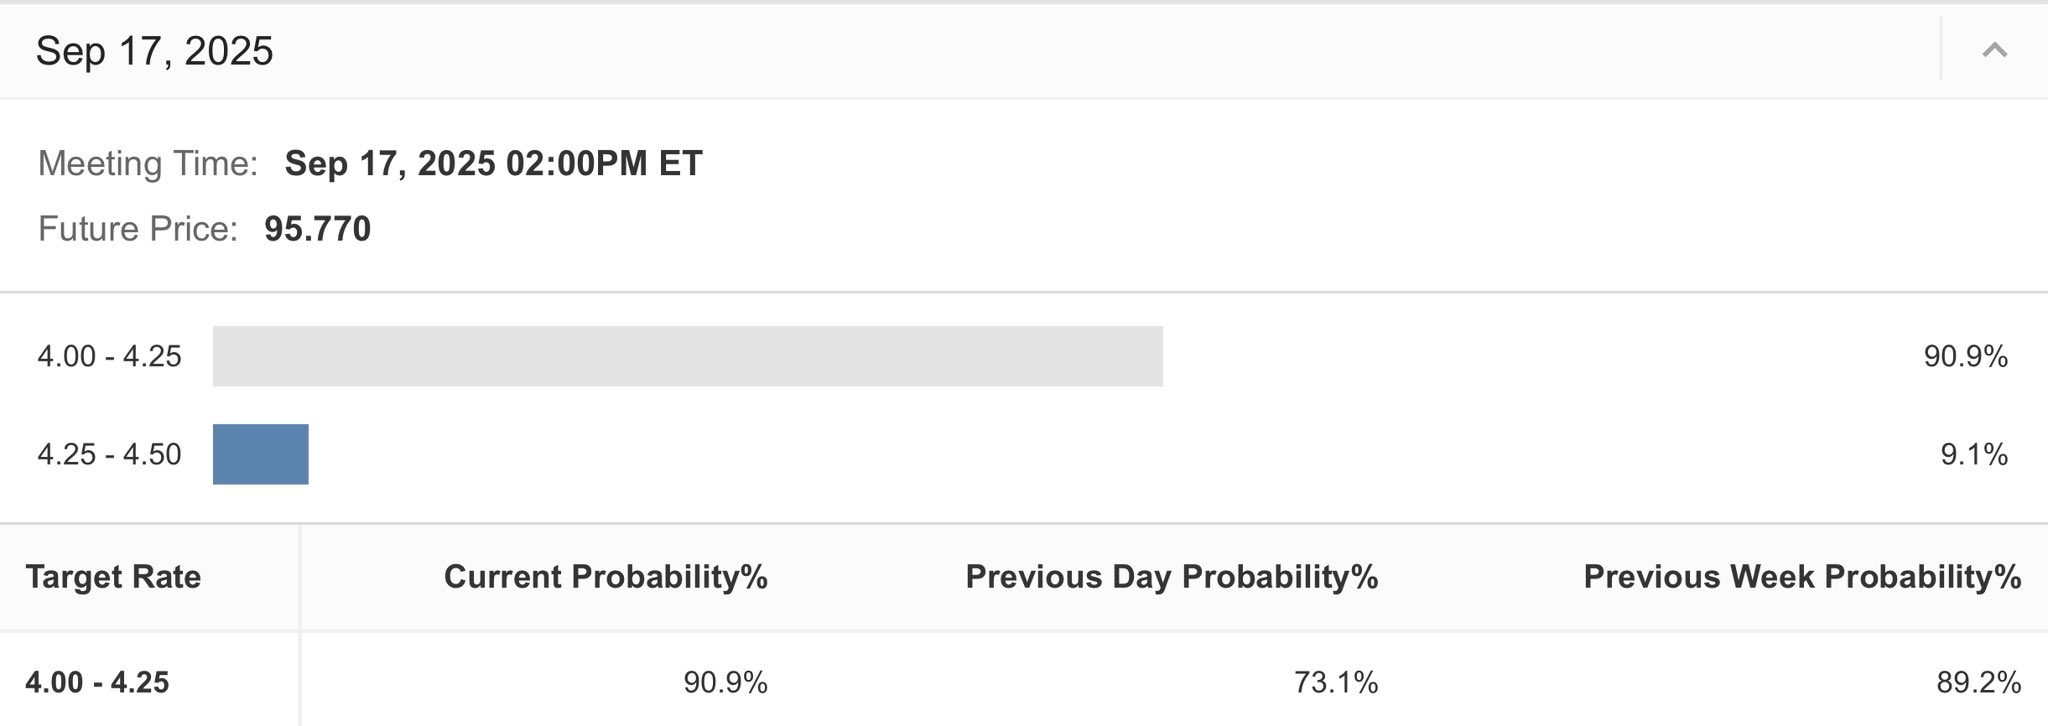This screenshot has width=2048, height=726.
Task: Click the 90.9% value beside the chart
Action: 1965,356
